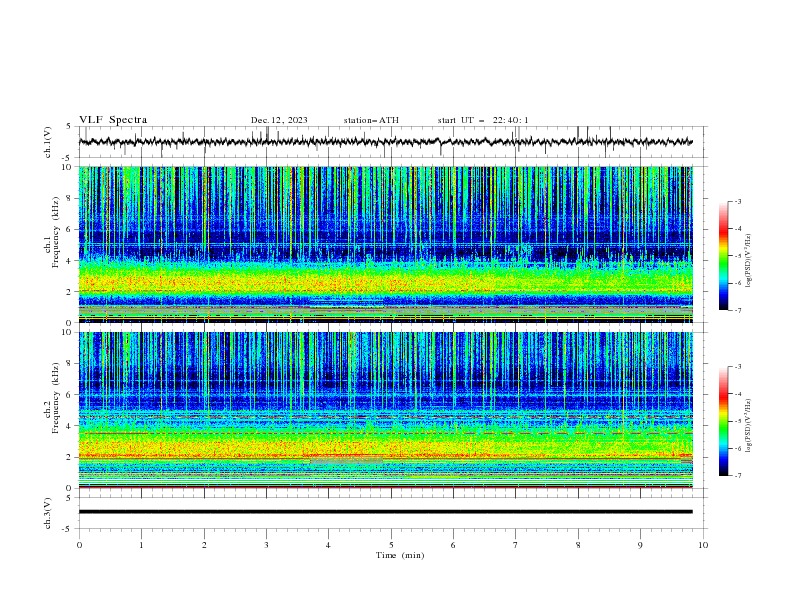Screen dimensions: 792x612
Task: Click the '-3' label on ch.1 colorbar
Action: tap(738, 201)
